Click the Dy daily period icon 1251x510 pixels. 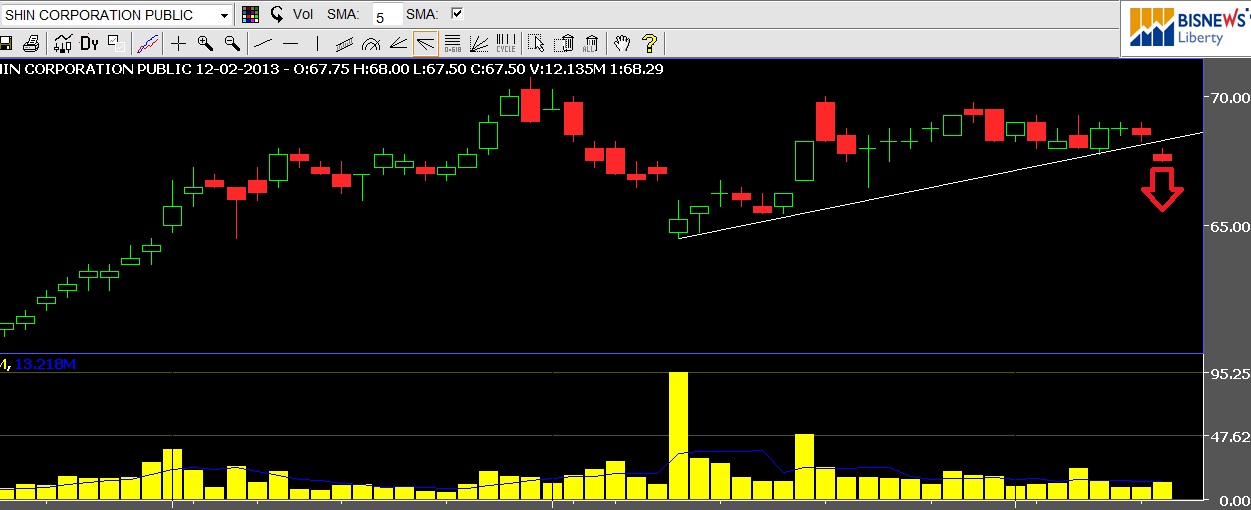(90, 43)
